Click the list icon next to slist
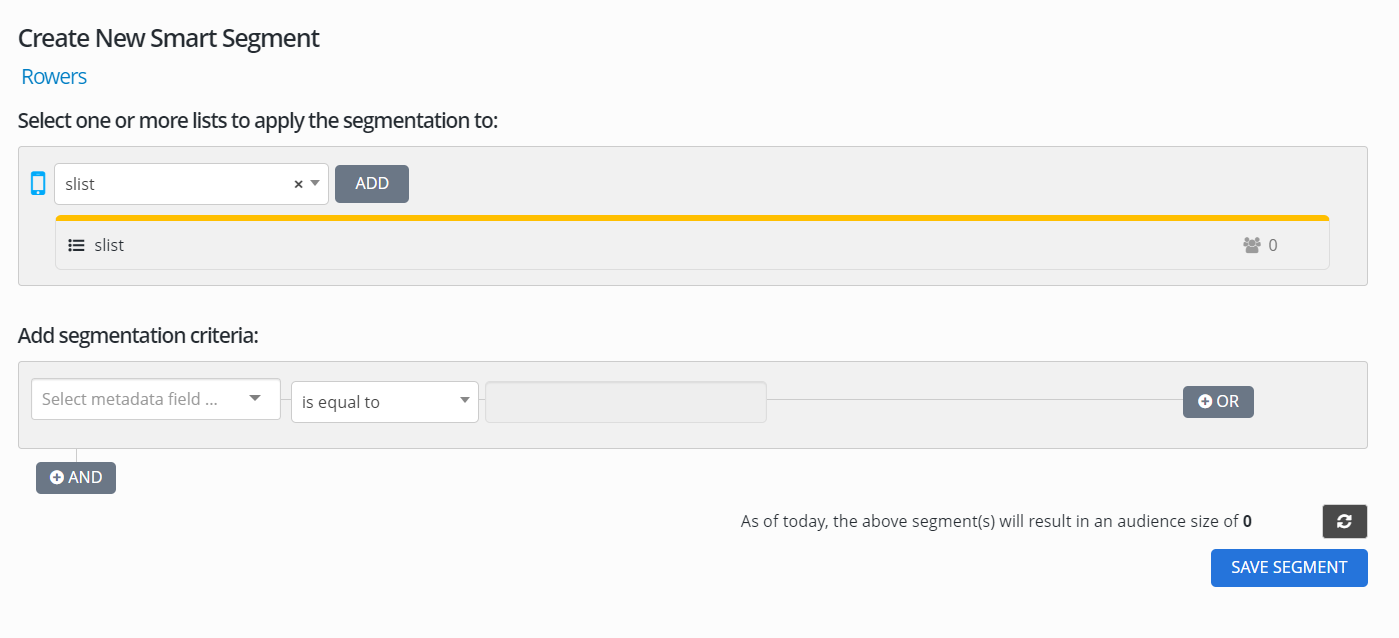The image size is (1399, 638). click(76, 244)
